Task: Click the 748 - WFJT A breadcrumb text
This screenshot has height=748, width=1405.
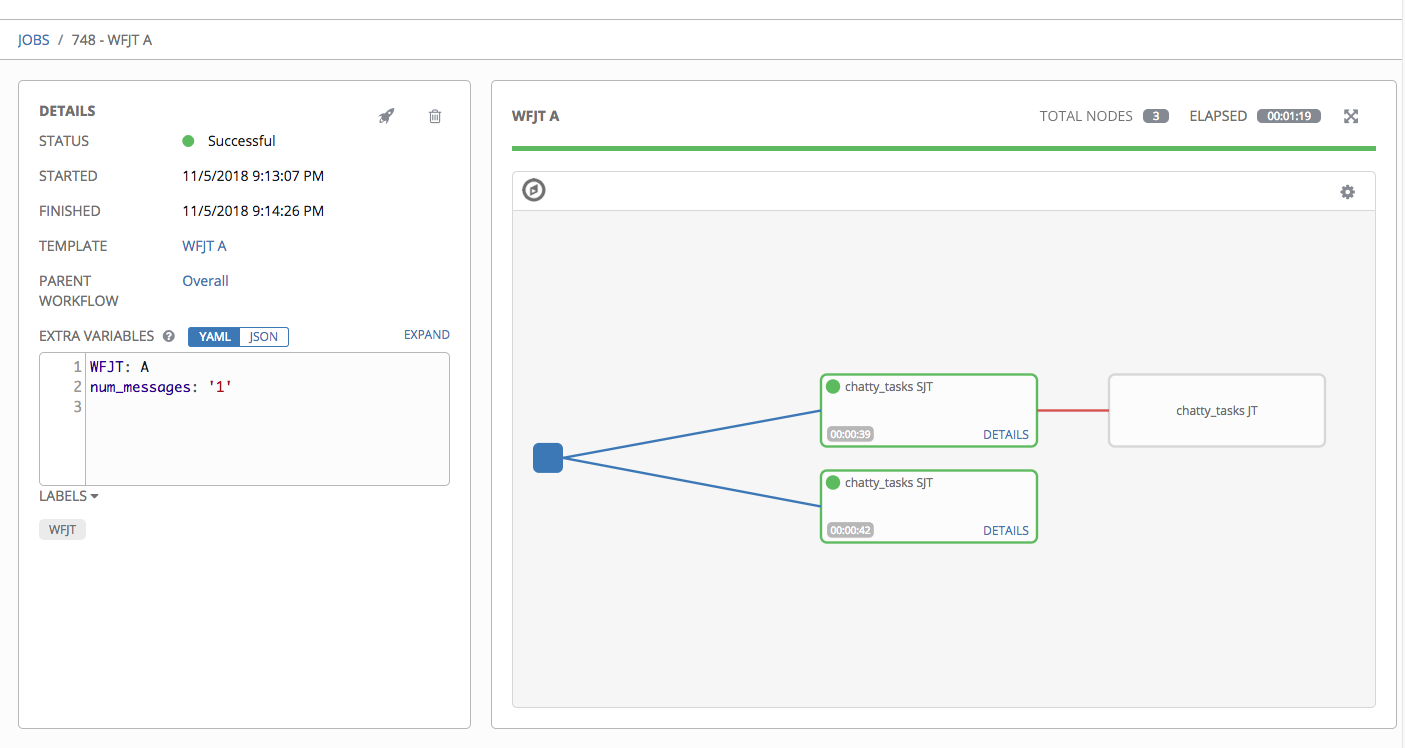Action: 112,41
